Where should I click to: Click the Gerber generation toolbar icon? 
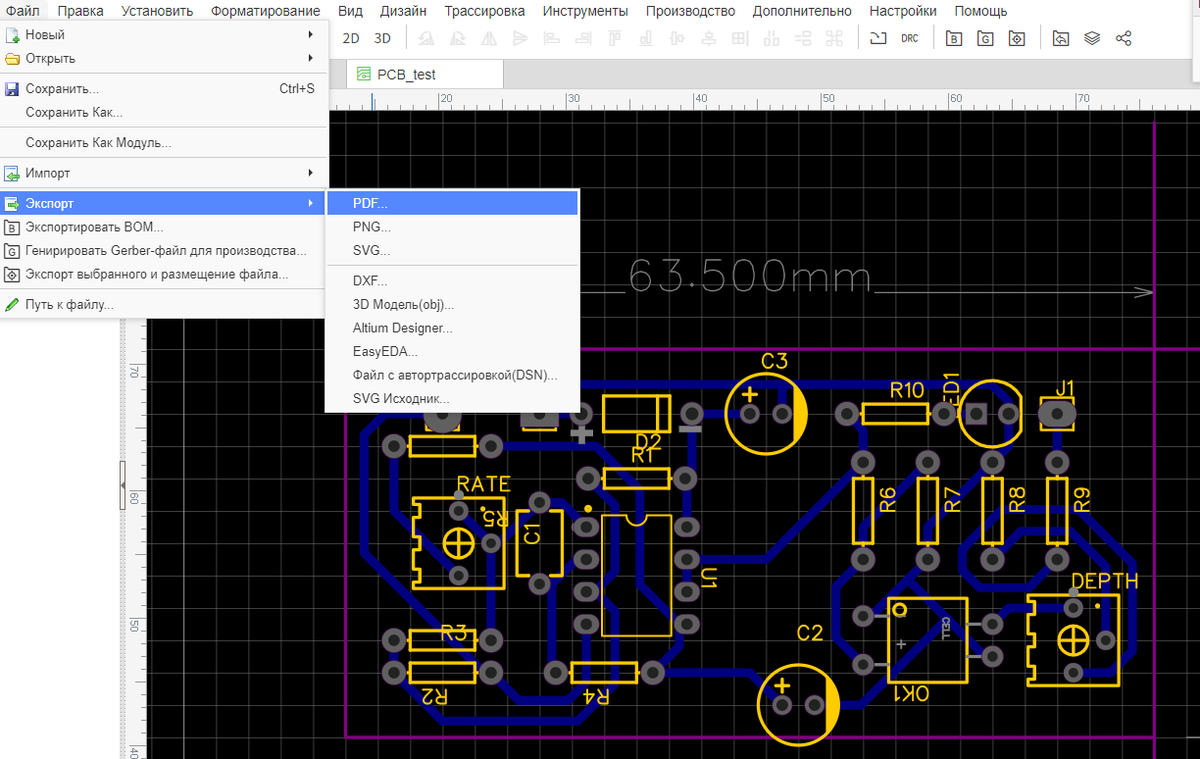[986, 38]
